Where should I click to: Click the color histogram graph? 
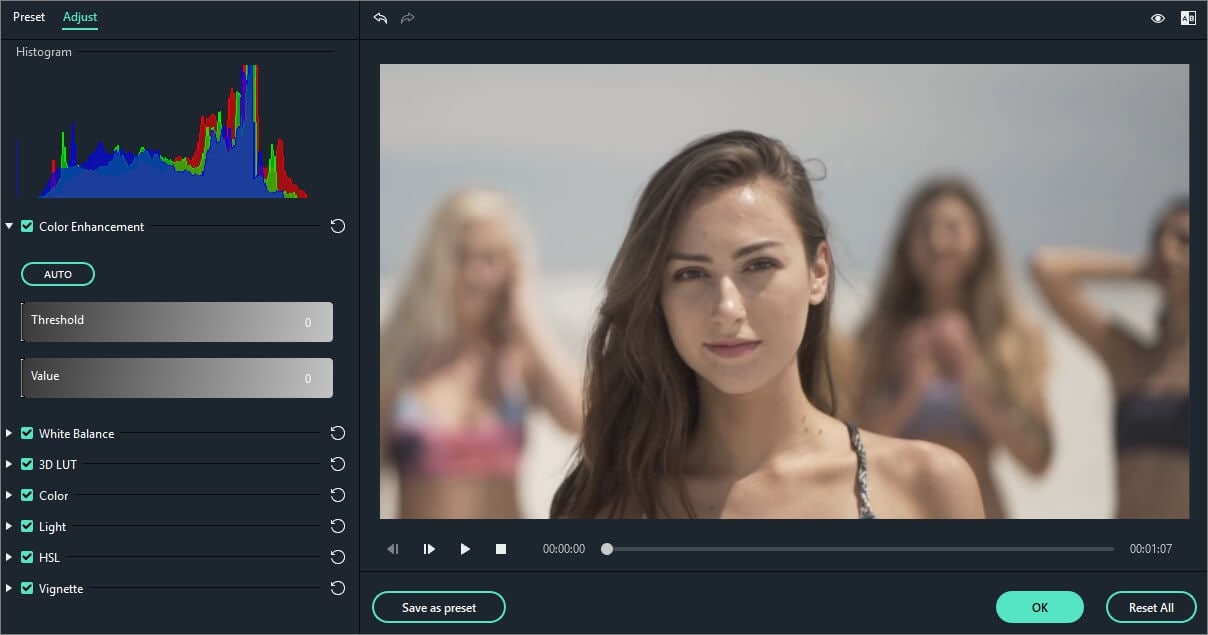click(162, 131)
